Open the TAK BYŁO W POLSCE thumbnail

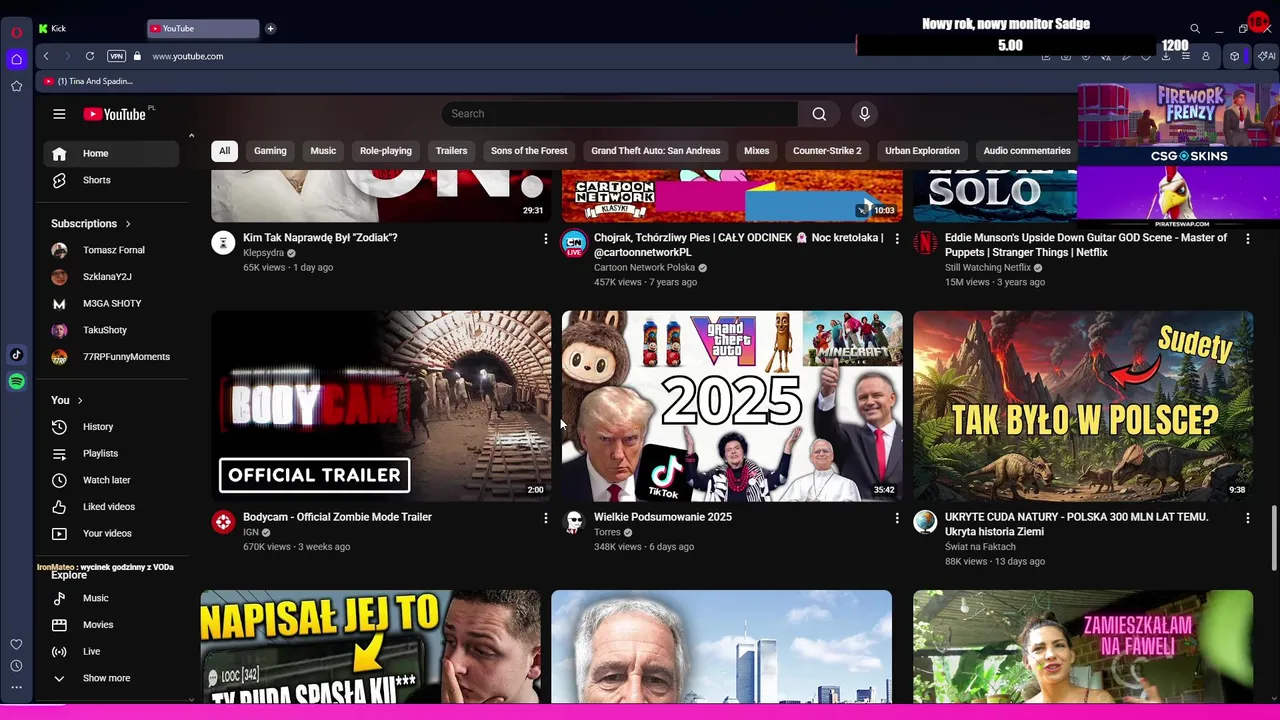[1083, 406]
